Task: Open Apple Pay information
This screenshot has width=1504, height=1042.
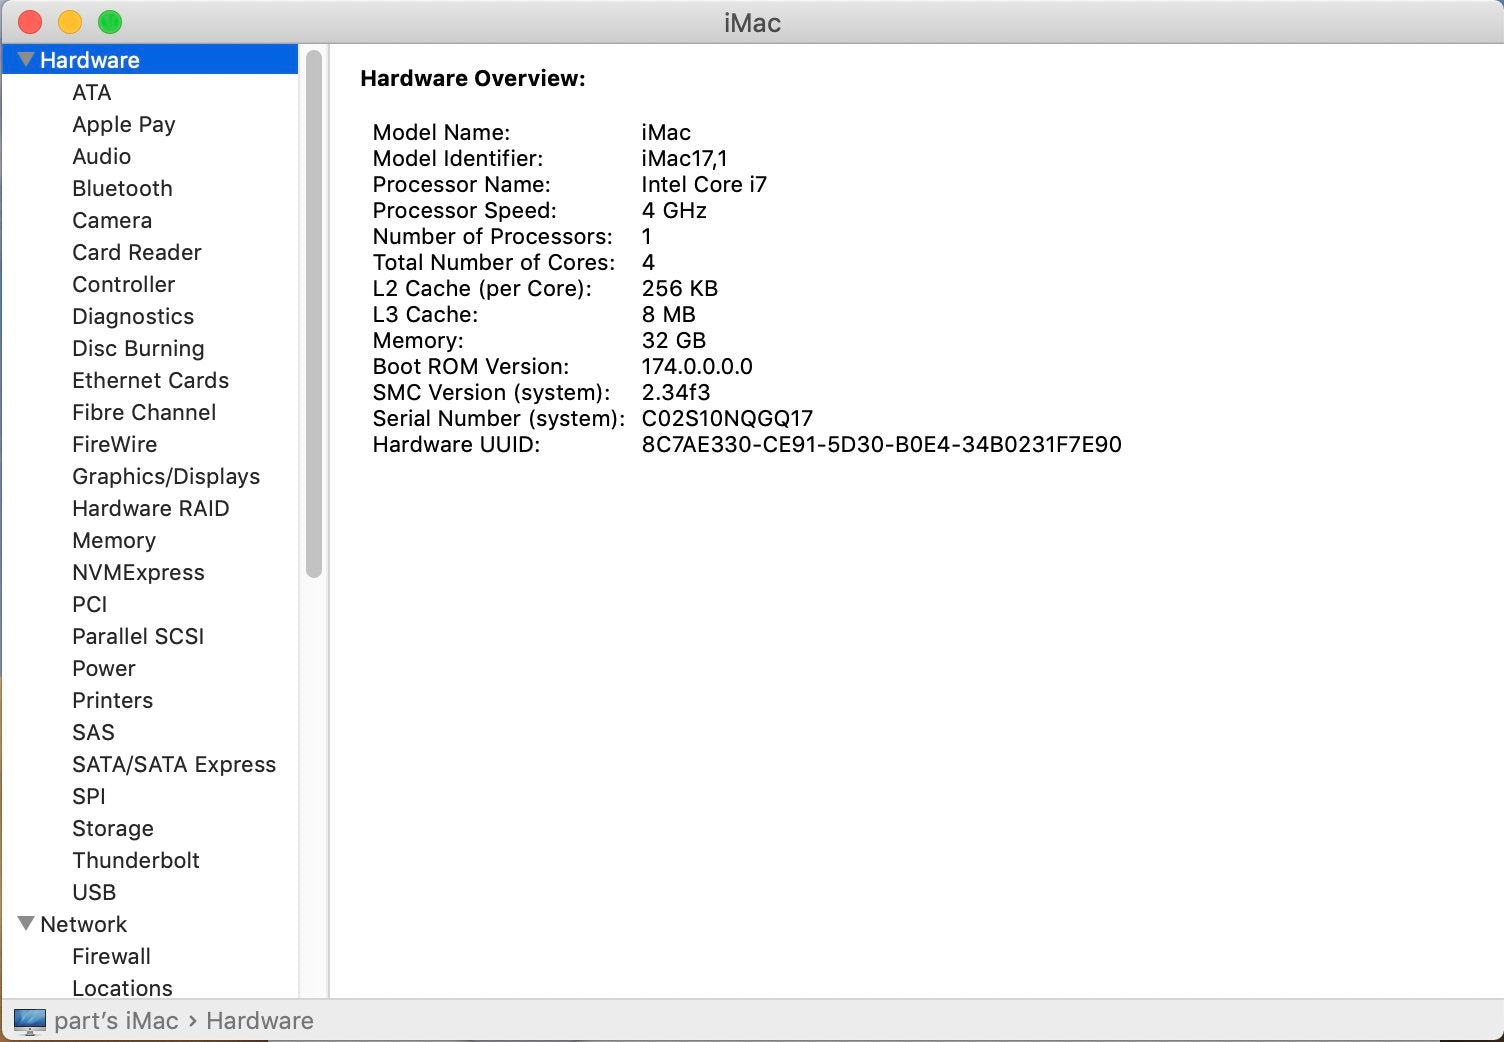Action: click(123, 124)
